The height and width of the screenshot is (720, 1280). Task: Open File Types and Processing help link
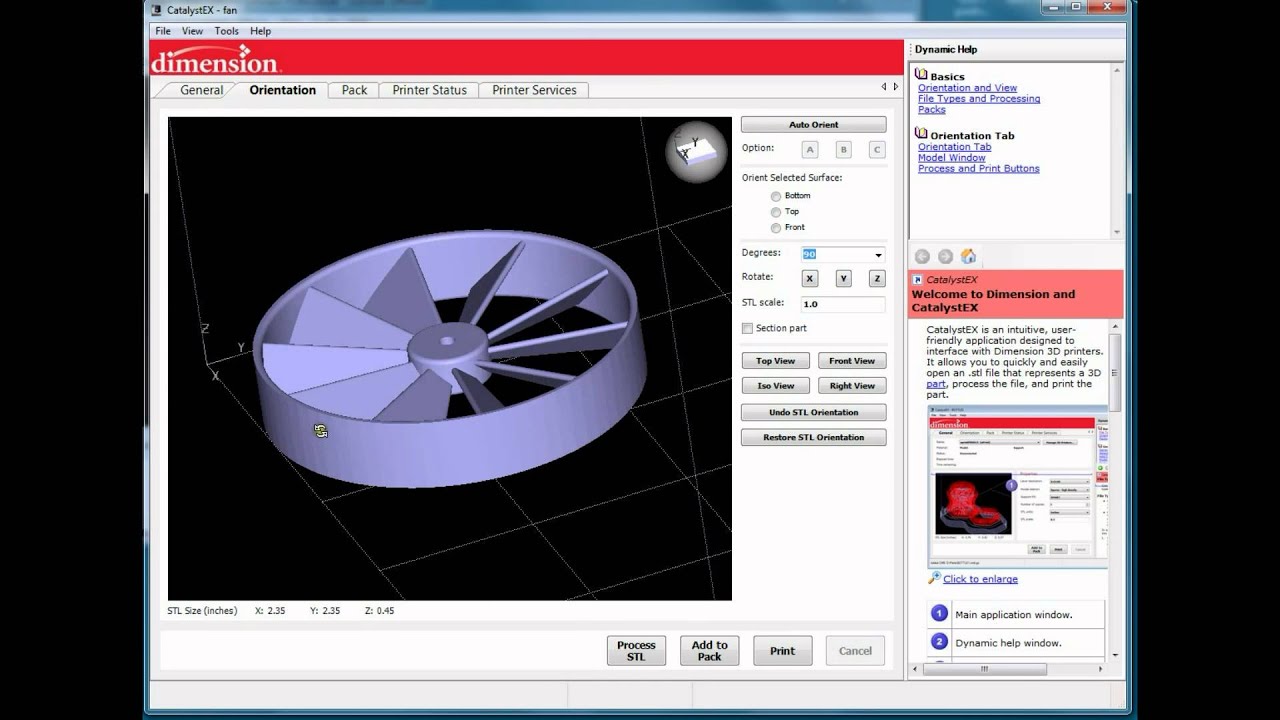tap(979, 99)
